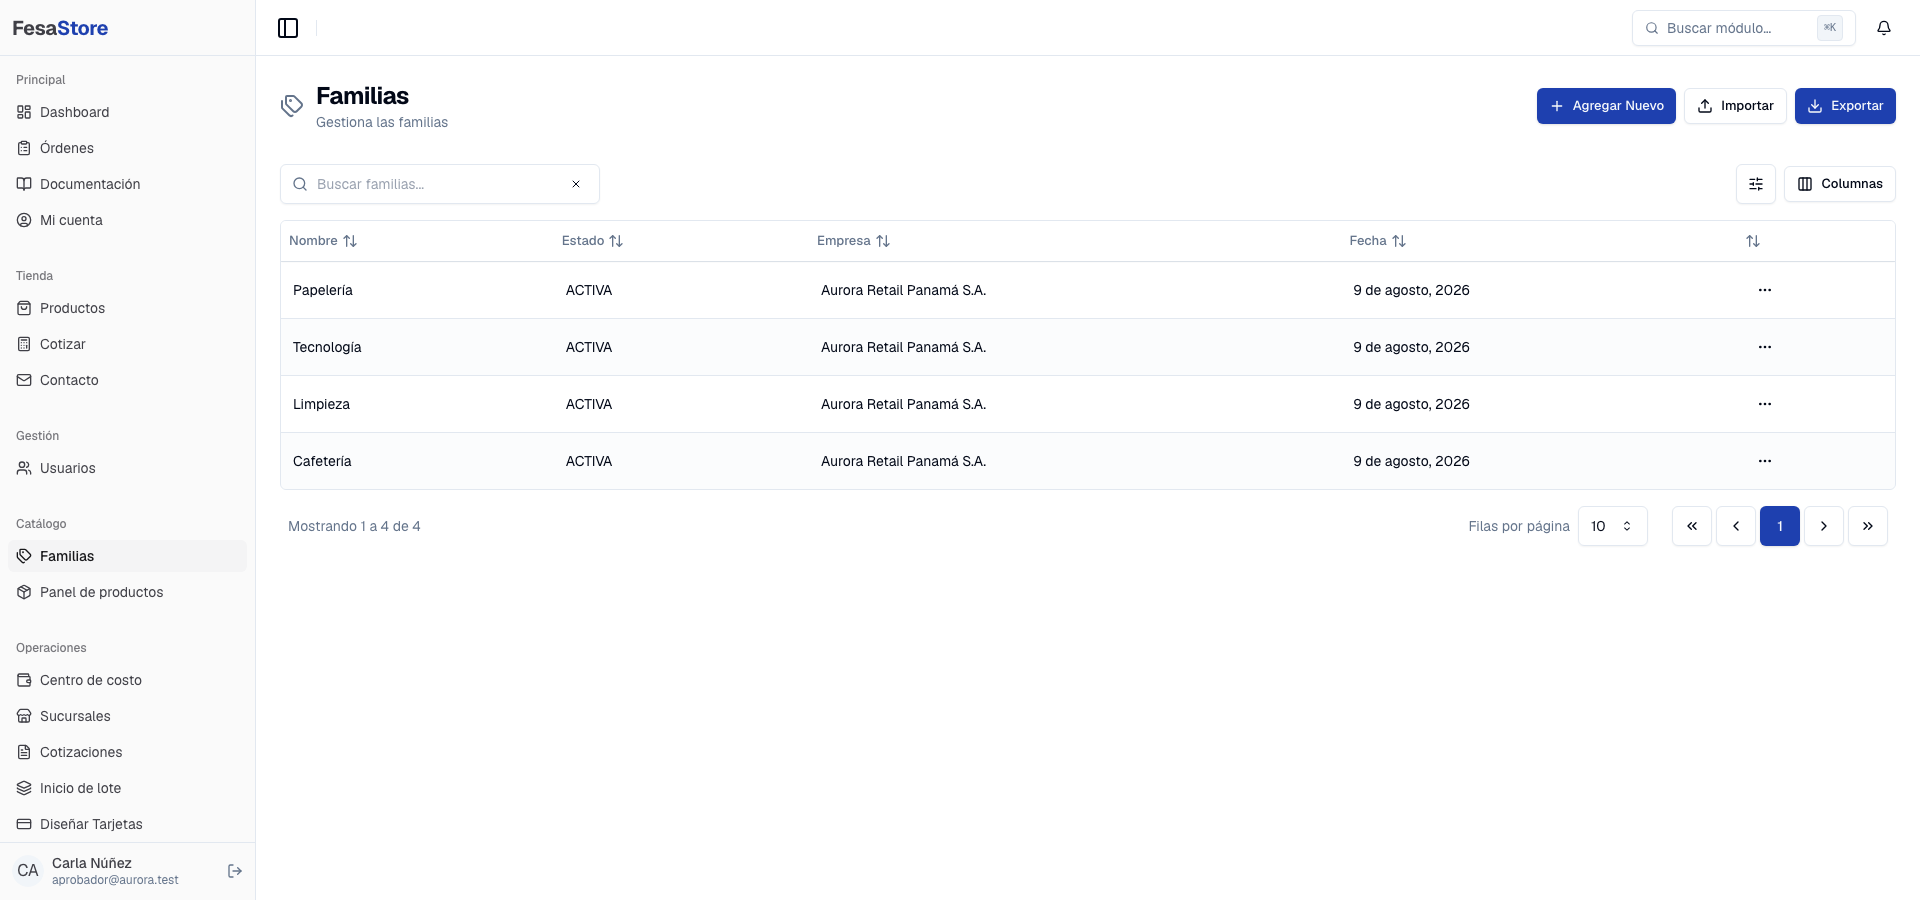
Task: Open row actions menu for Cafetería
Action: point(1765,461)
